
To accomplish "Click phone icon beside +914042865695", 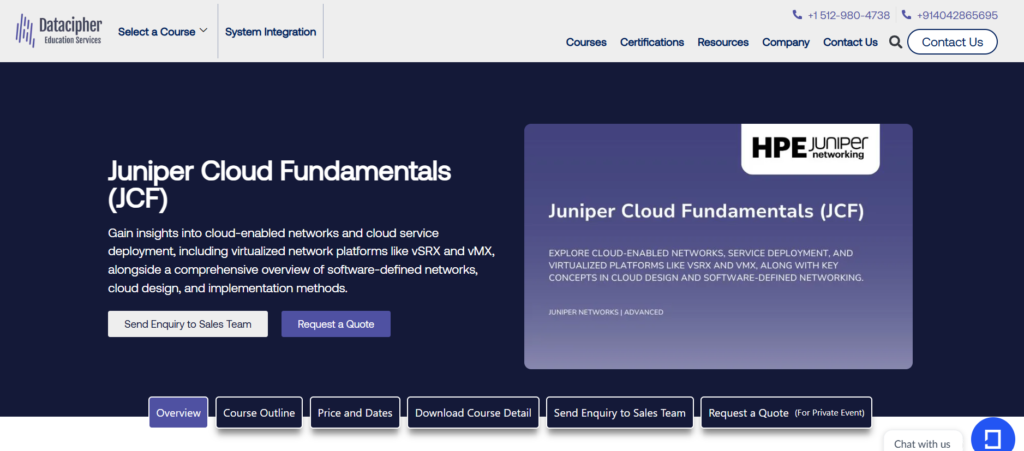I will coord(906,14).
